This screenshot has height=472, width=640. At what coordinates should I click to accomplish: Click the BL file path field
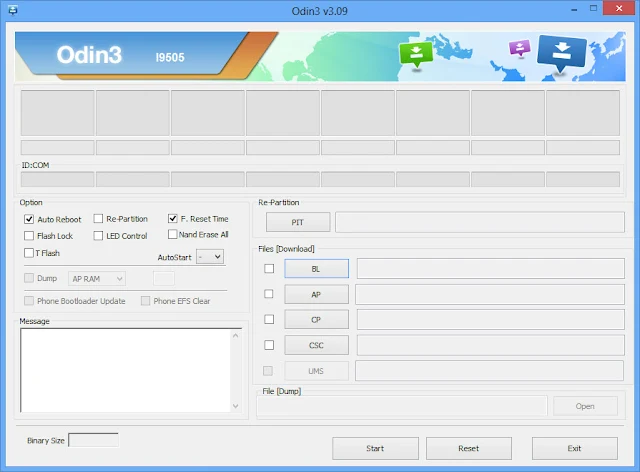(x=491, y=268)
